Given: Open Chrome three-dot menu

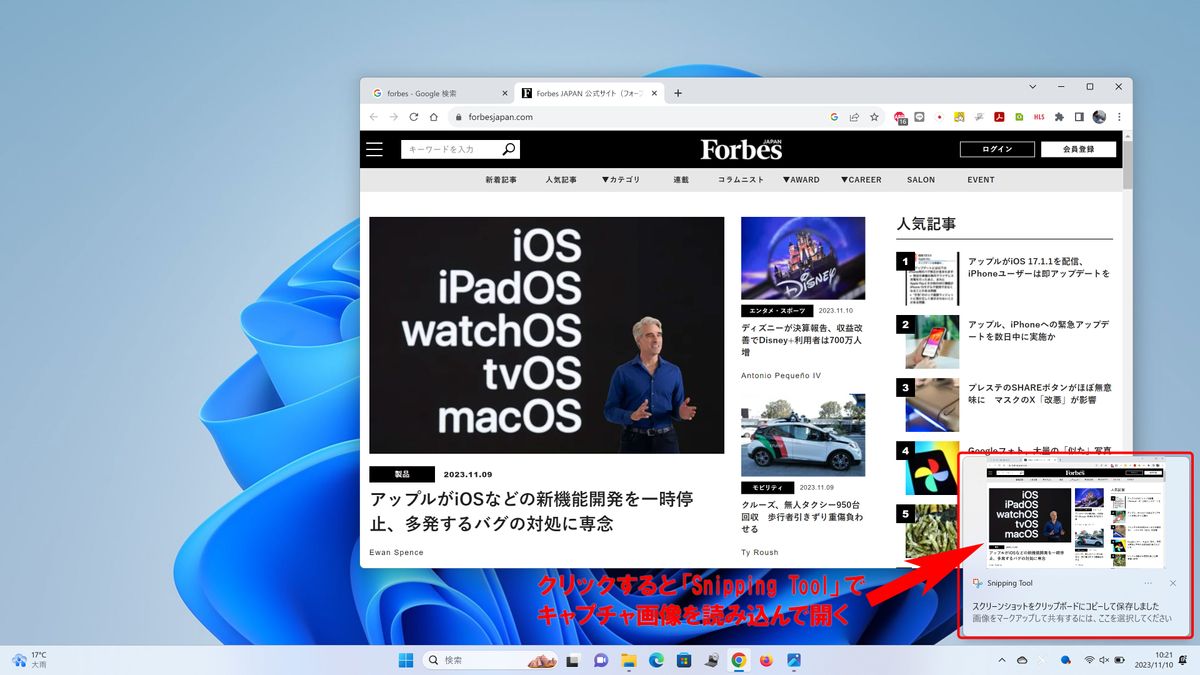Looking at the screenshot, I should point(1119,117).
